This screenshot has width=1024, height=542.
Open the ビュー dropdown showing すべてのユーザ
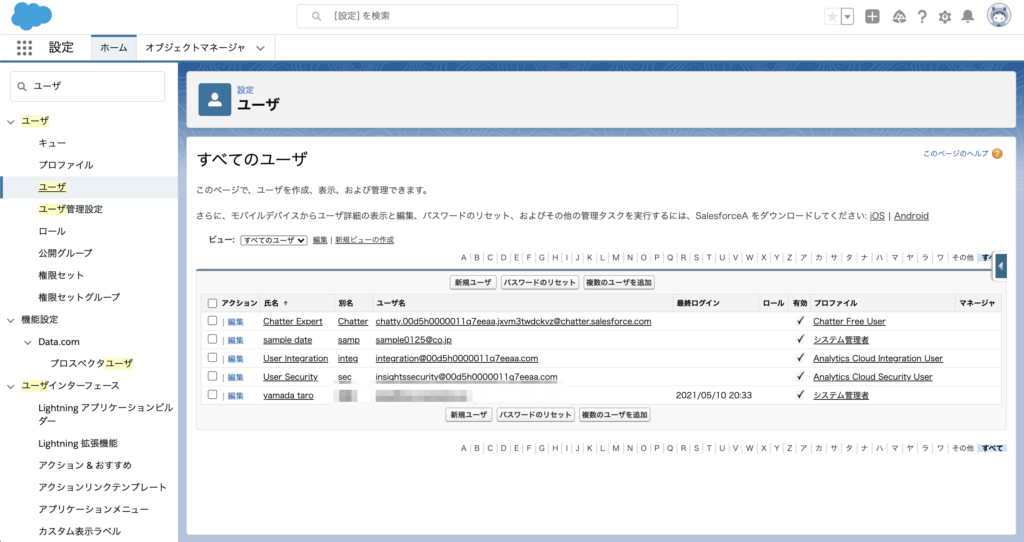pyautogui.click(x=274, y=240)
